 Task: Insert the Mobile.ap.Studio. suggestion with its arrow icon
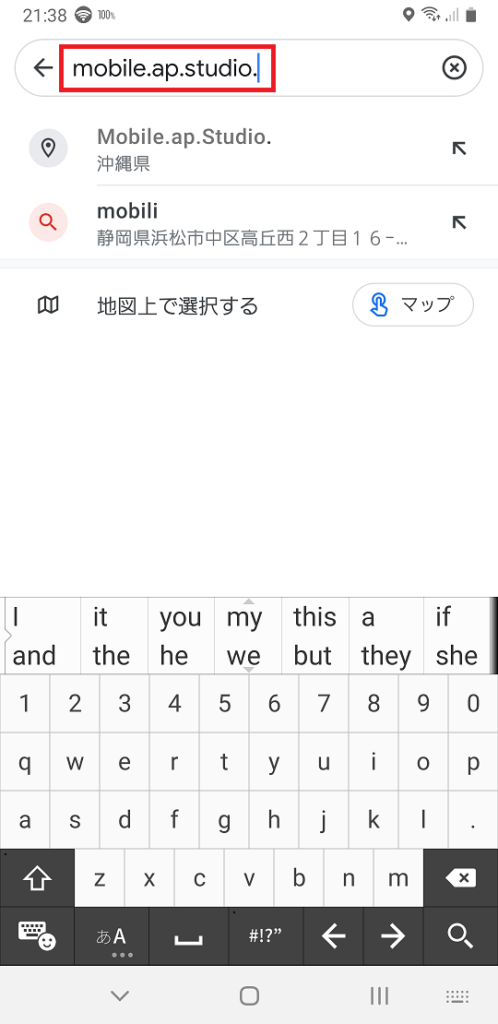(459, 149)
